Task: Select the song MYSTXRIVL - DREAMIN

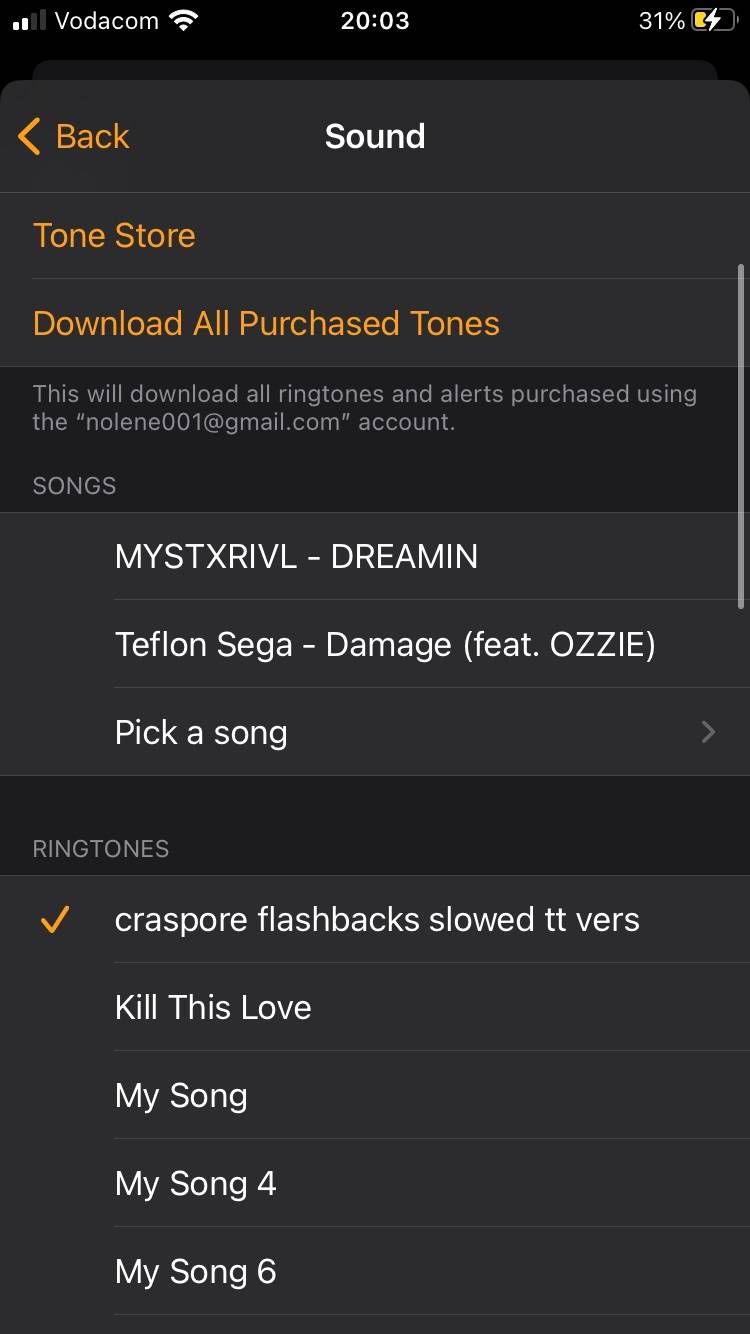Action: [296, 556]
